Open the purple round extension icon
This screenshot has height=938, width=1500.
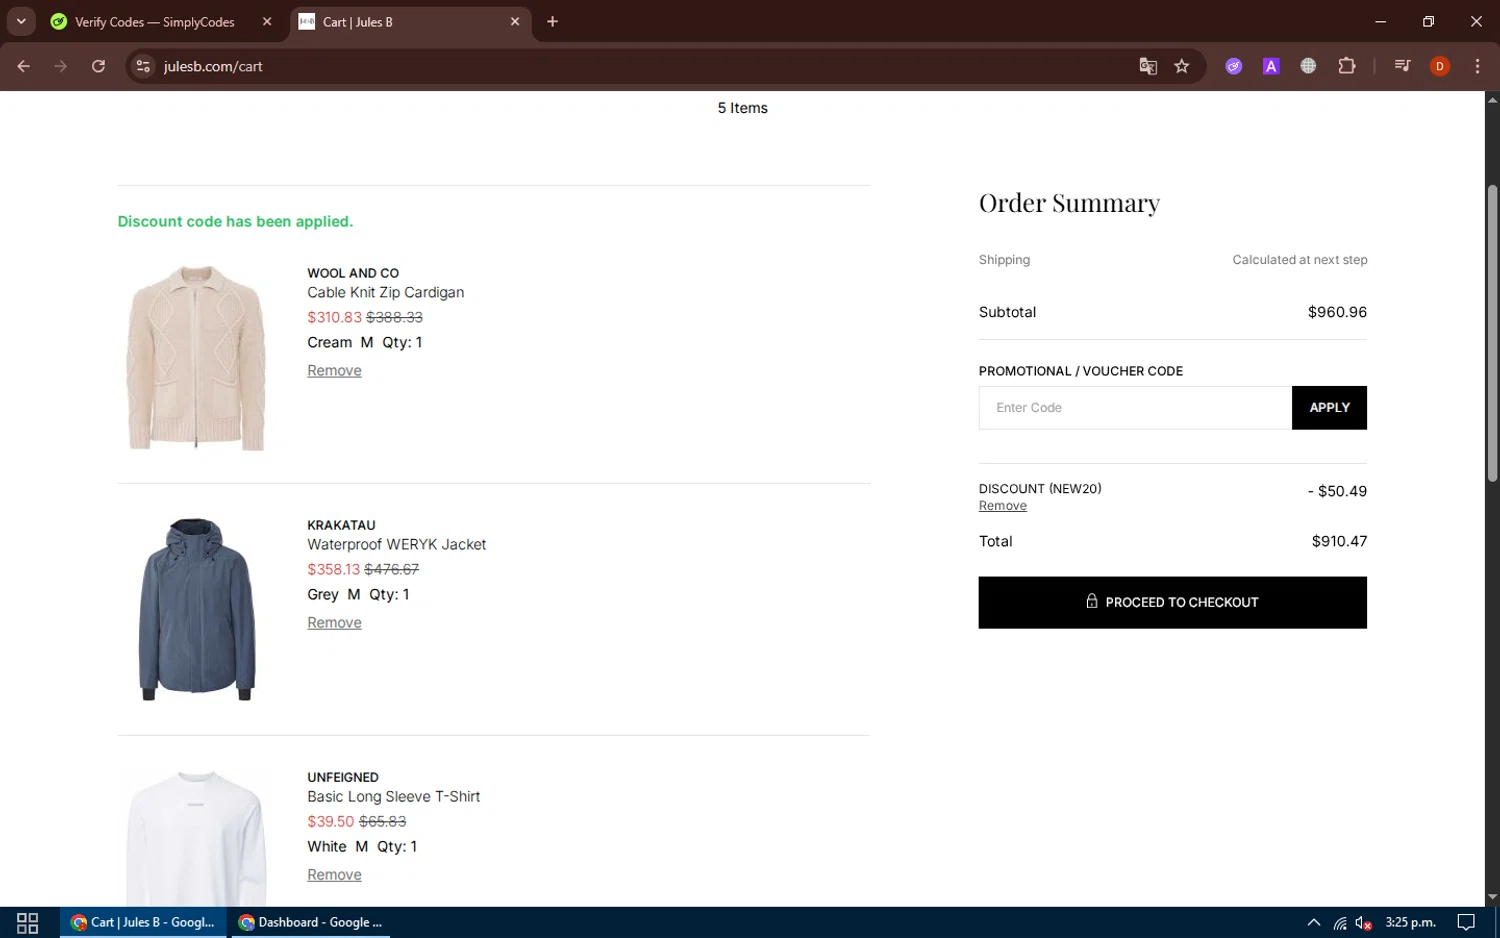click(x=1234, y=66)
